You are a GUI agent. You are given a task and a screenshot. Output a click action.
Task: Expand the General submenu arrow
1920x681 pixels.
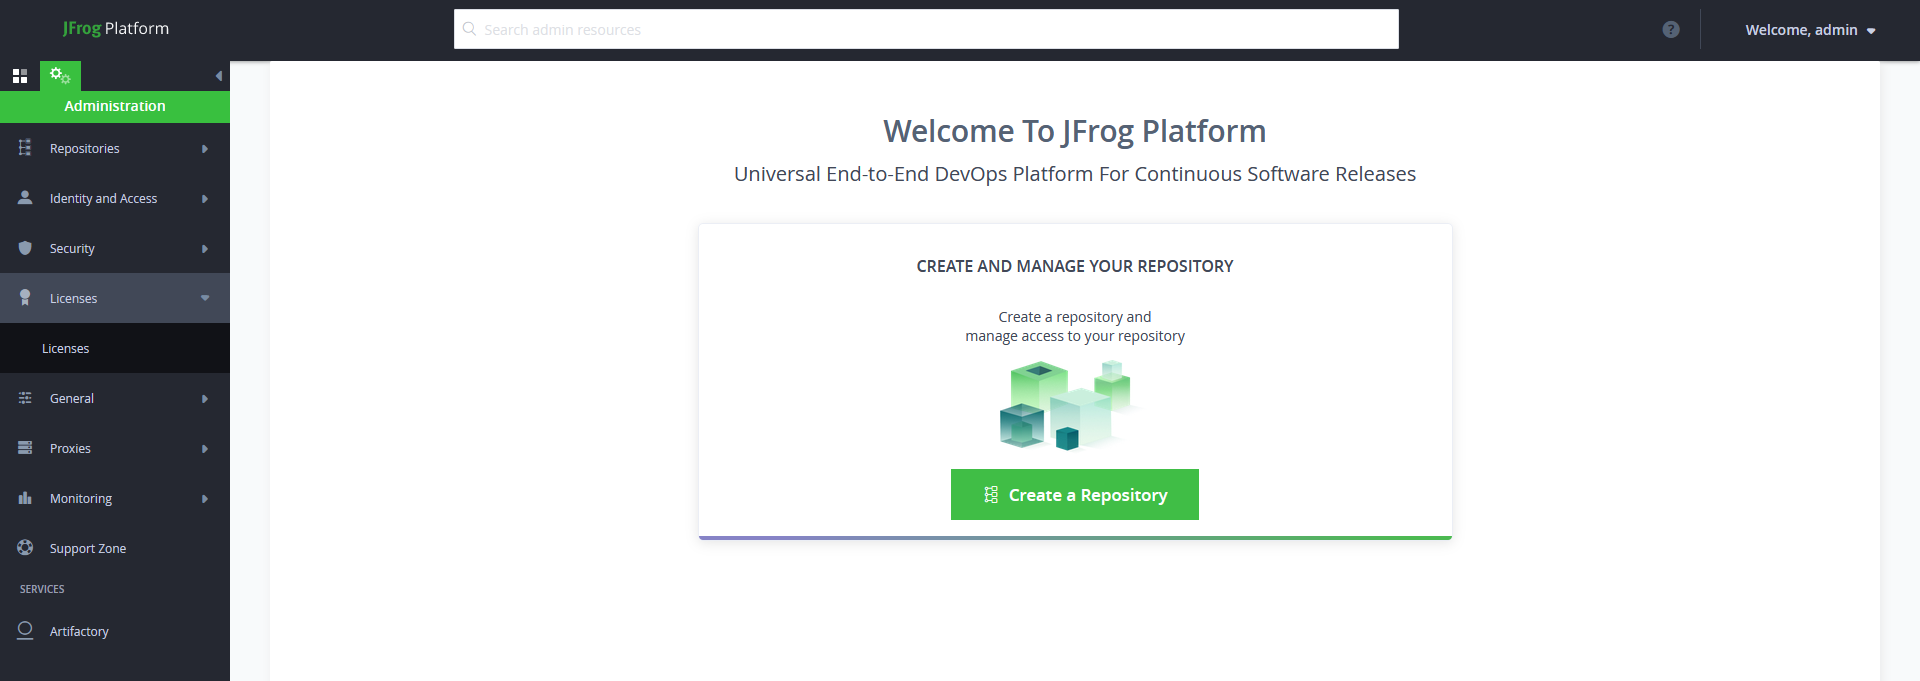(x=205, y=399)
